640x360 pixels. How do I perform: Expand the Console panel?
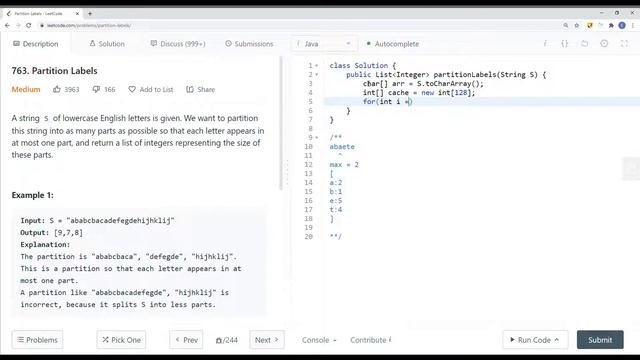click(319, 340)
